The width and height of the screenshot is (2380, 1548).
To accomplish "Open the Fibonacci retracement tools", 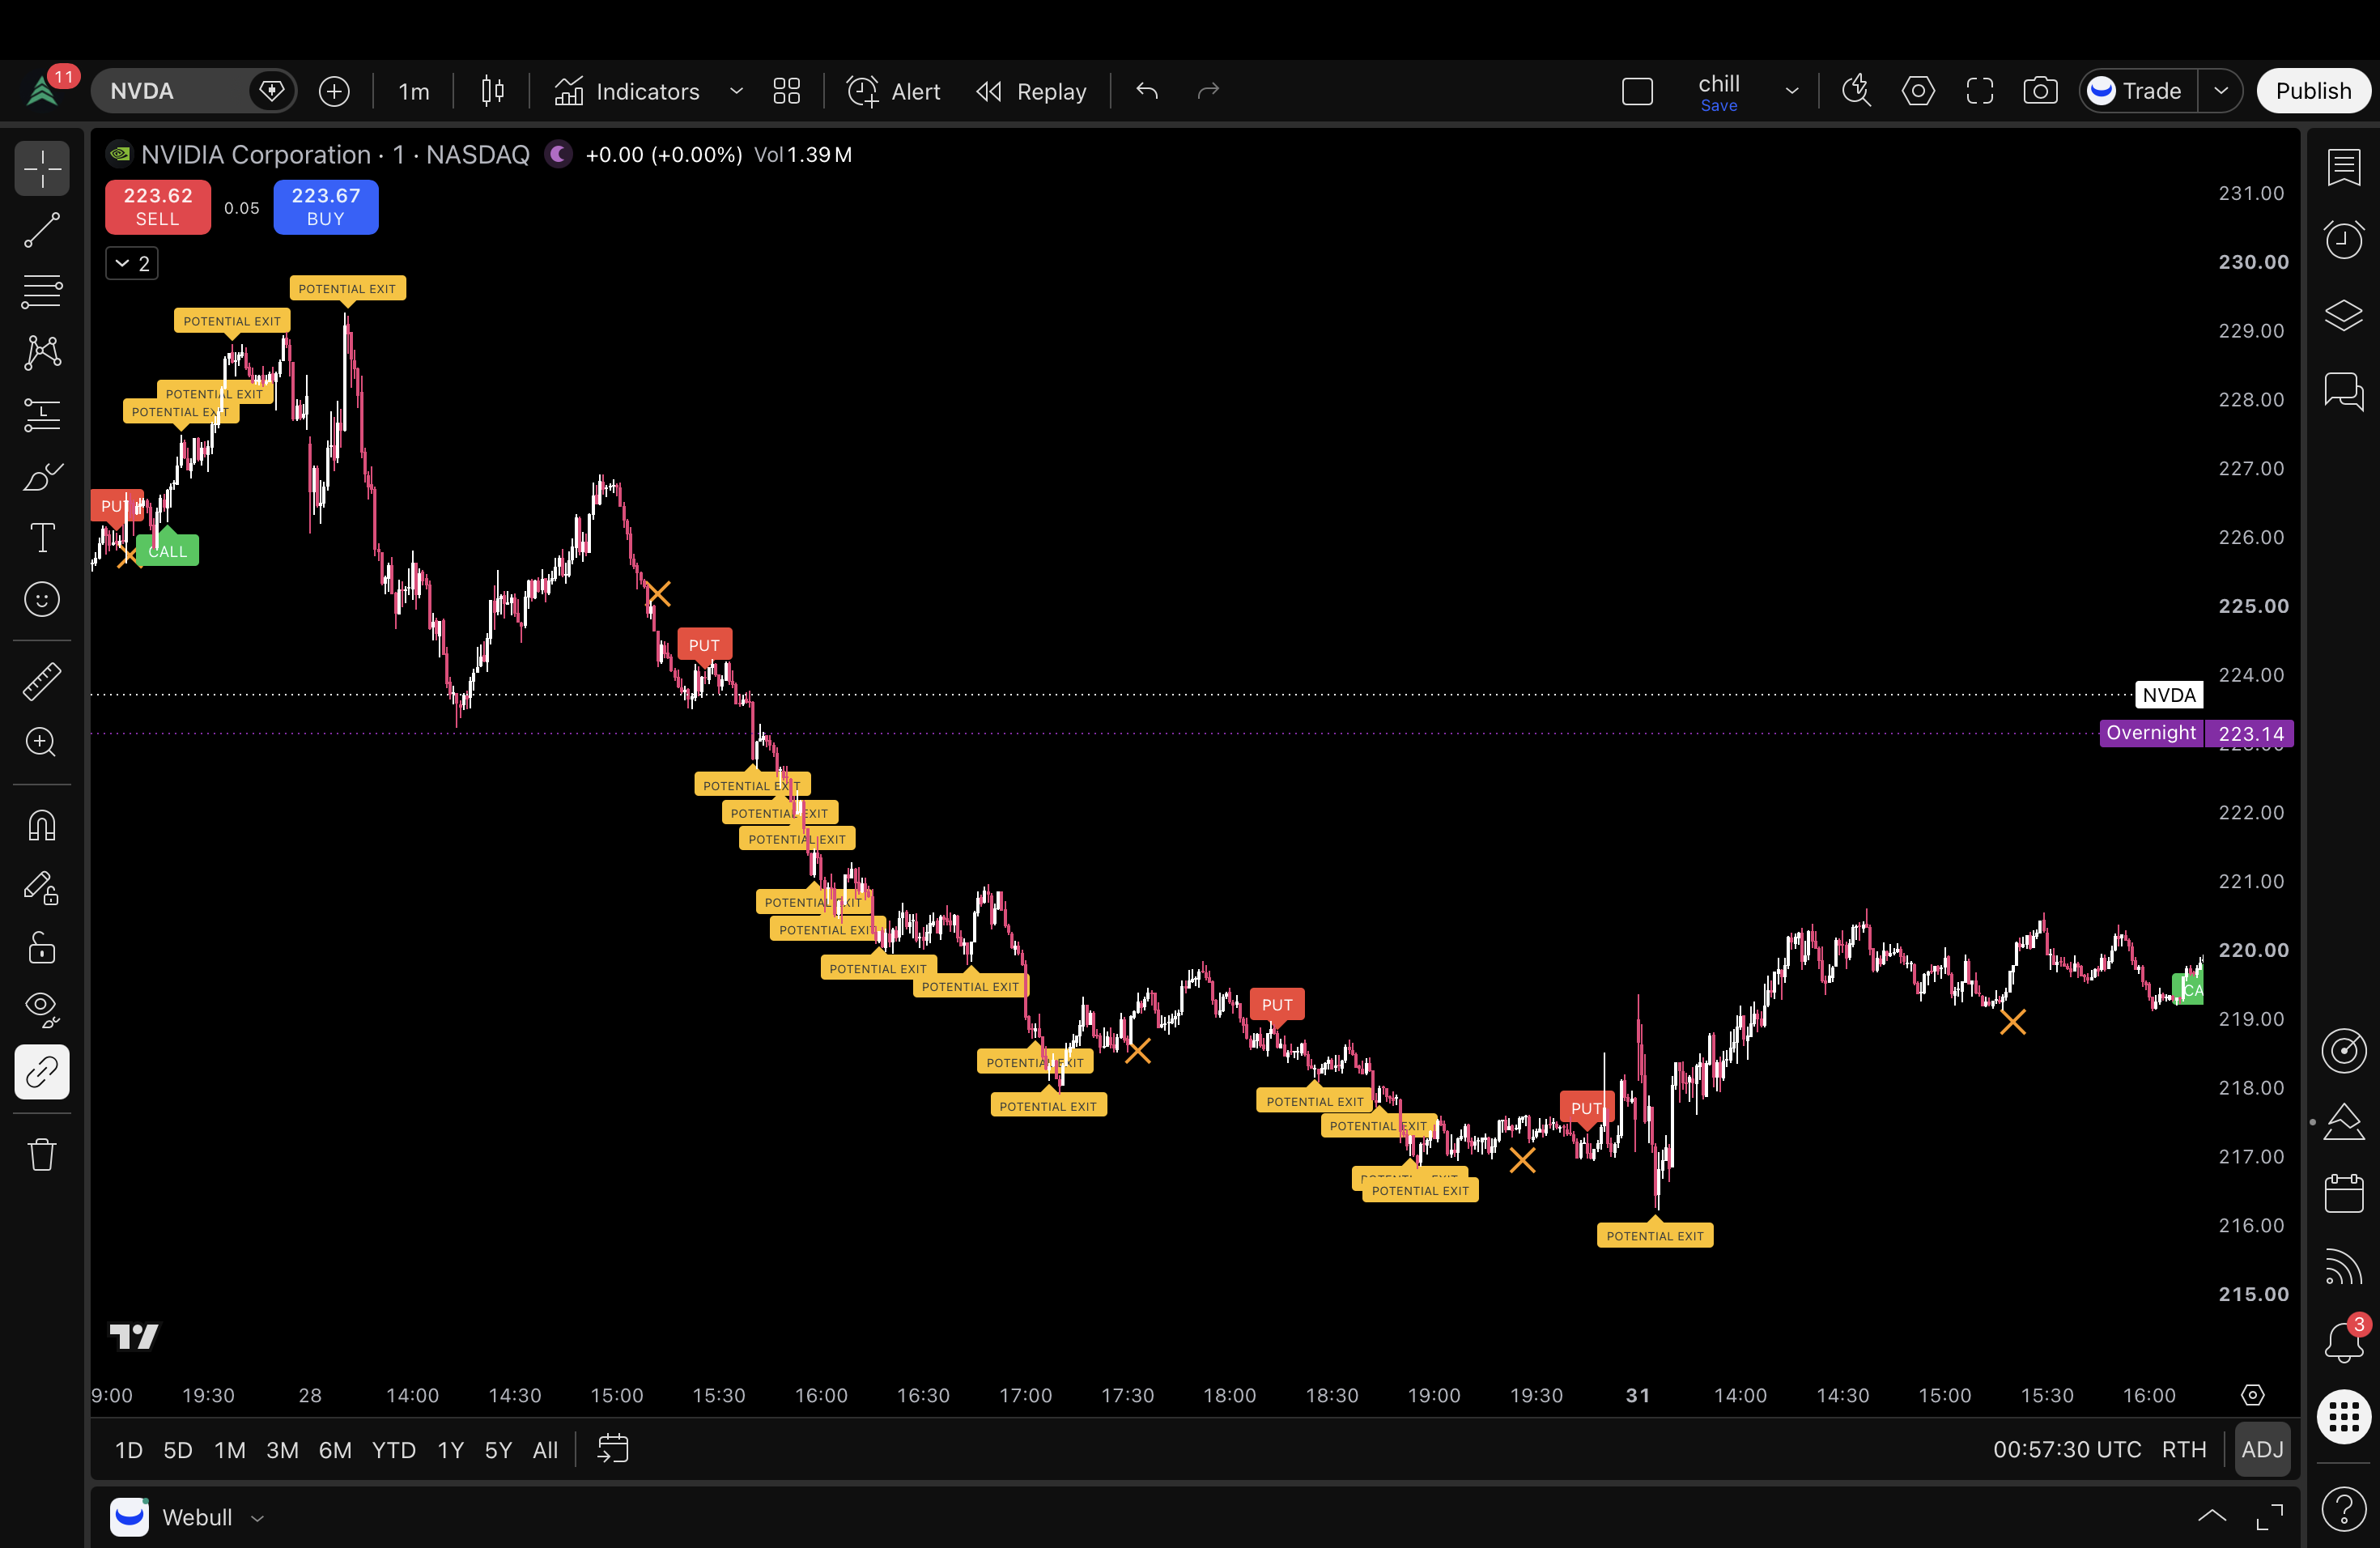I will pyautogui.click(x=42, y=291).
